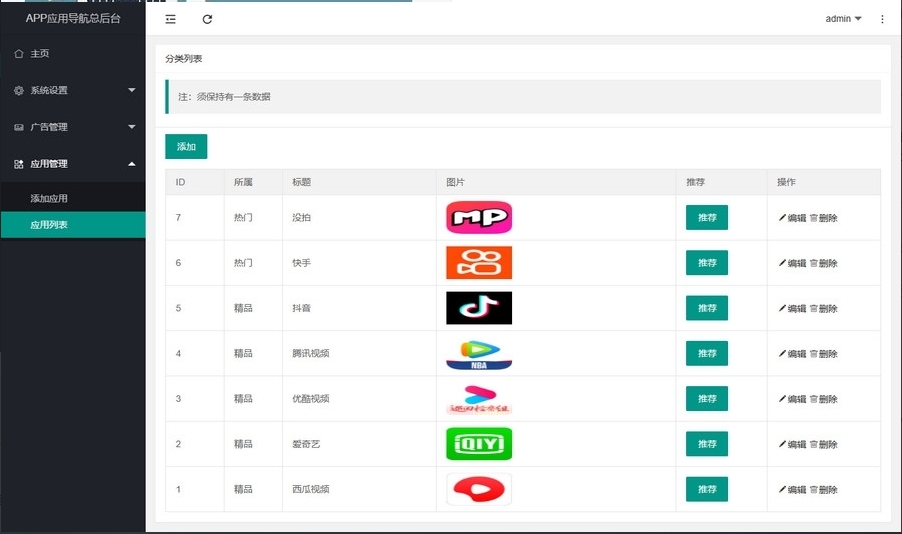Click the gear icon beside 系统设置
The height and width of the screenshot is (534, 902).
tap(18, 90)
